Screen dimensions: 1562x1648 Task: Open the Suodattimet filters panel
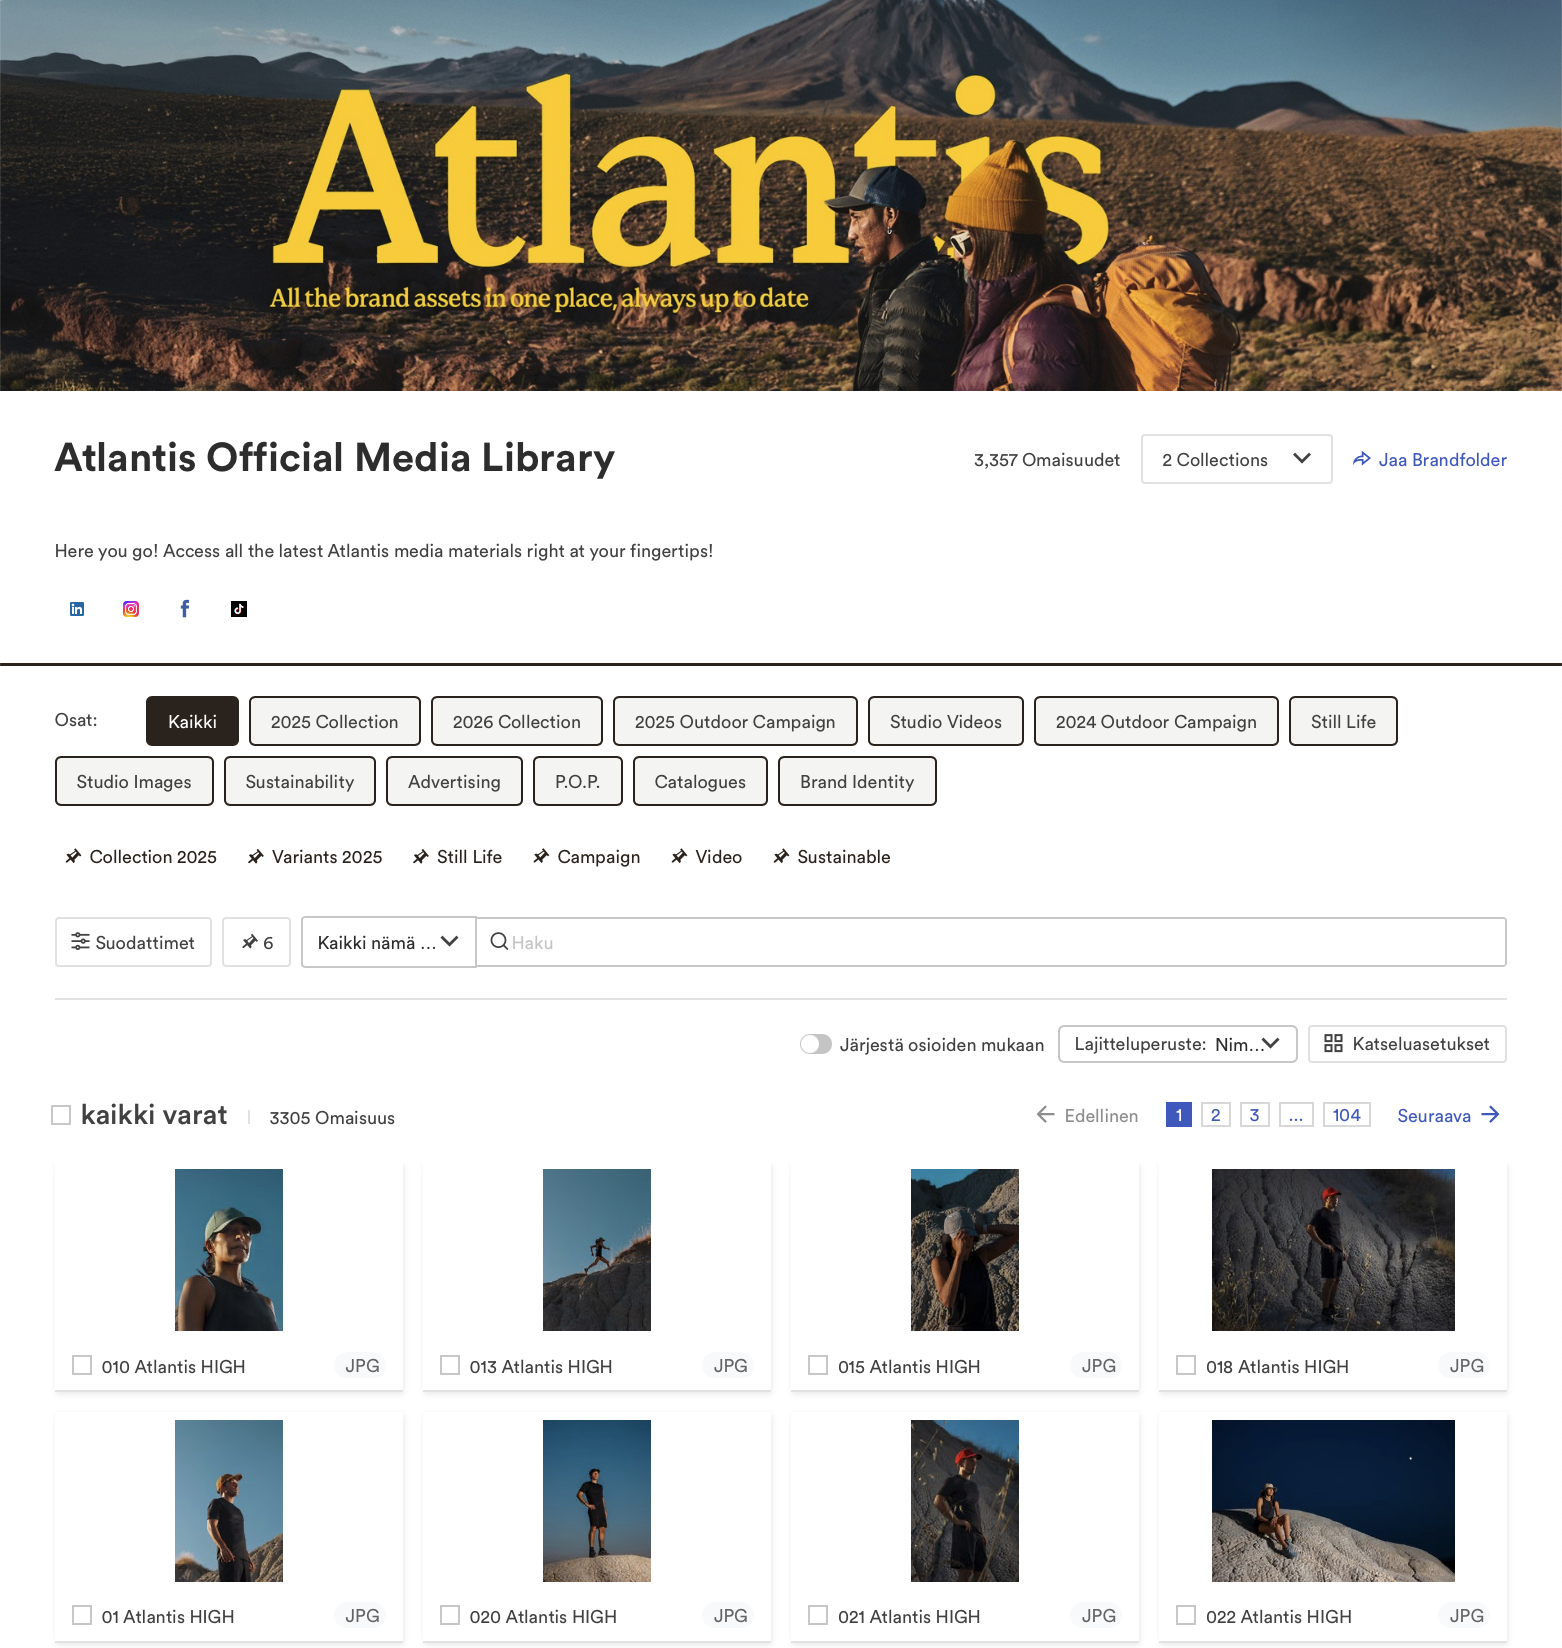point(133,942)
